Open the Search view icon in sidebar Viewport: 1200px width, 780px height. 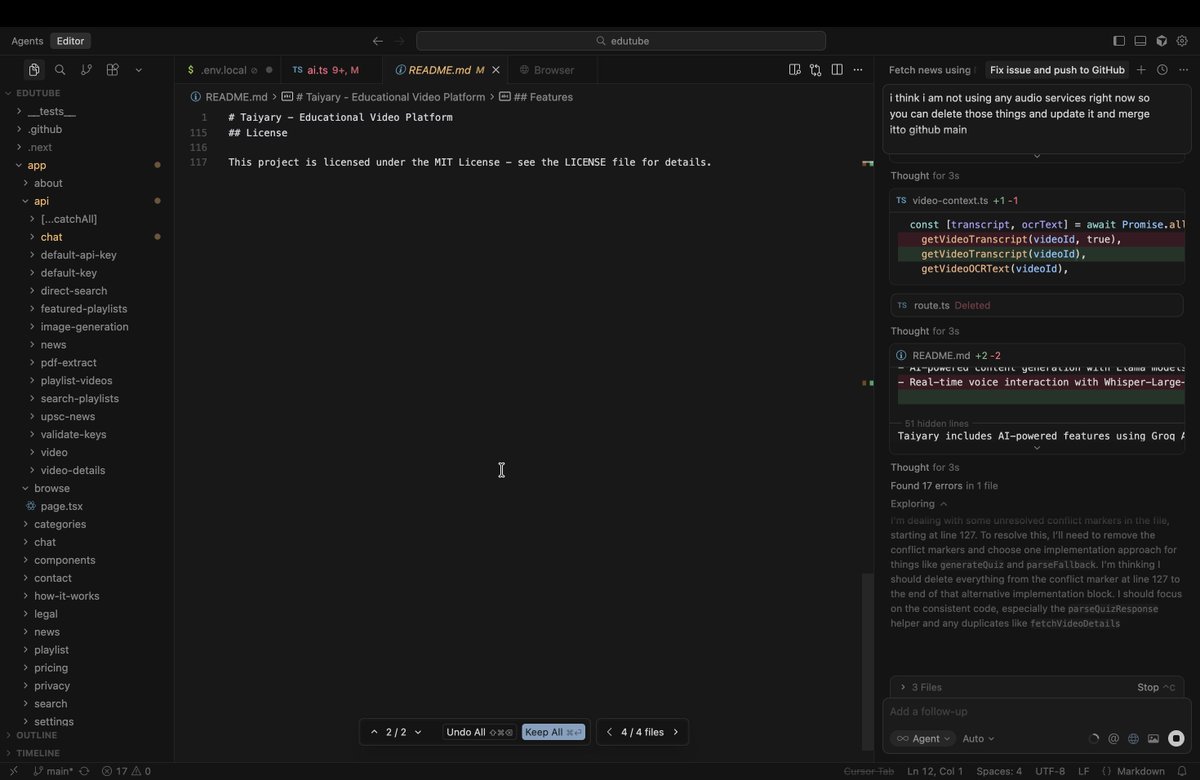click(x=60, y=70)
